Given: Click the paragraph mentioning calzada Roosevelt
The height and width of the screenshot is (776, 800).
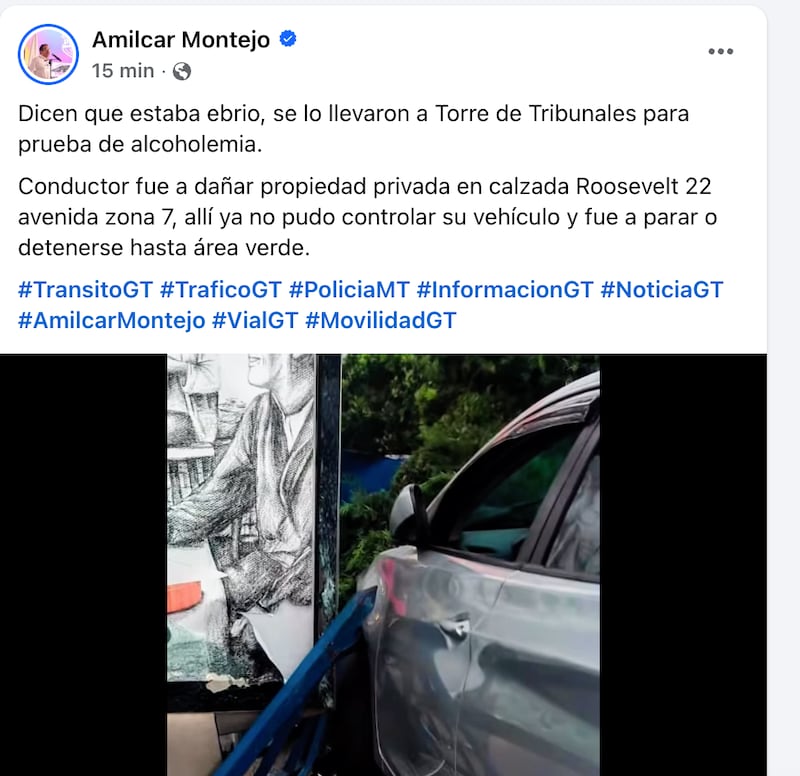Looking at the screenshot, I should coord(368,217).
